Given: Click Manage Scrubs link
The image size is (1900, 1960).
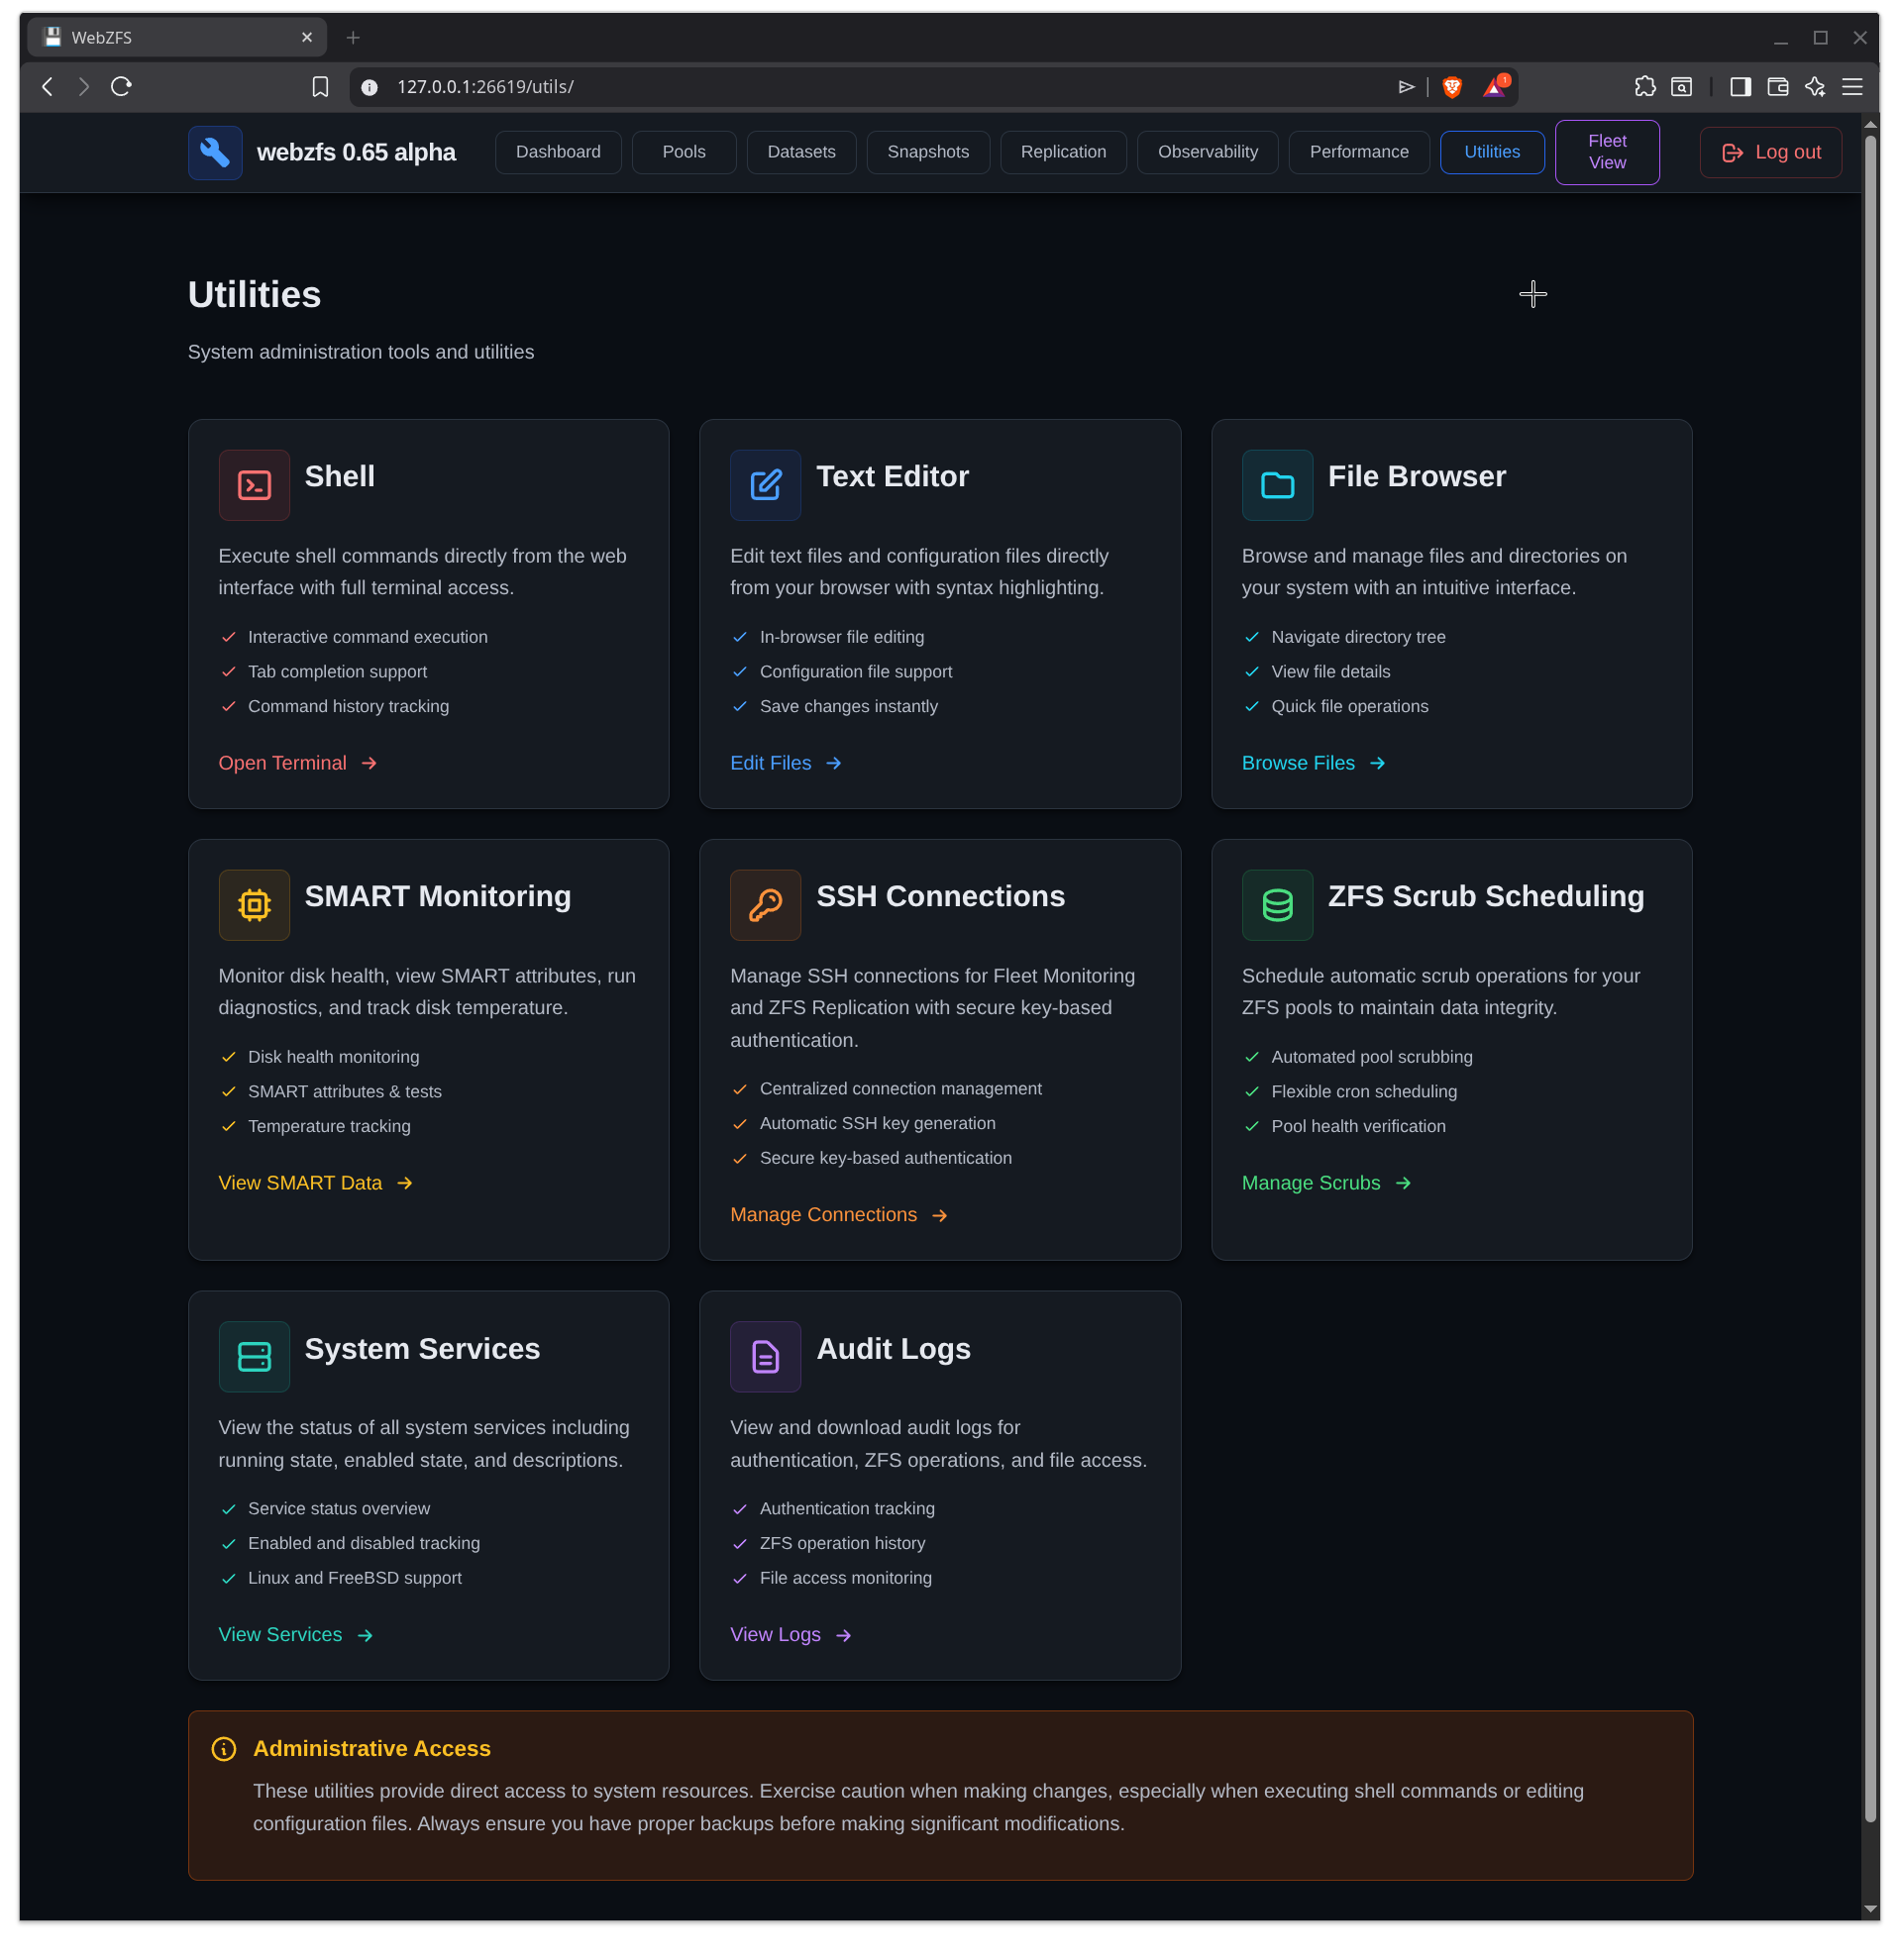Looking at the screenshot, I should [x=1310, y=1182].
